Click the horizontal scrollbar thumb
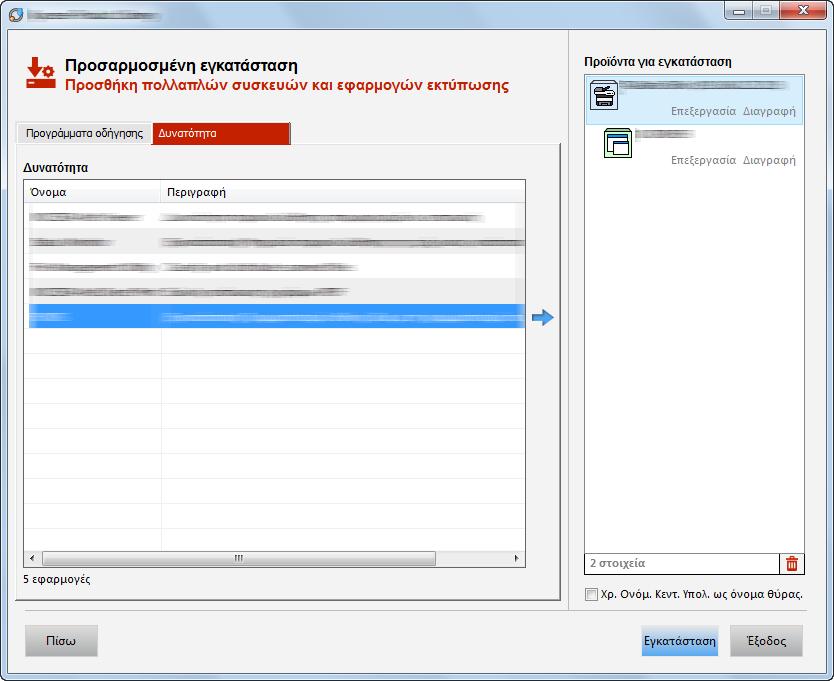Viewport: 834px width, 681px height. pyautogui.click(x=239, y=558)
